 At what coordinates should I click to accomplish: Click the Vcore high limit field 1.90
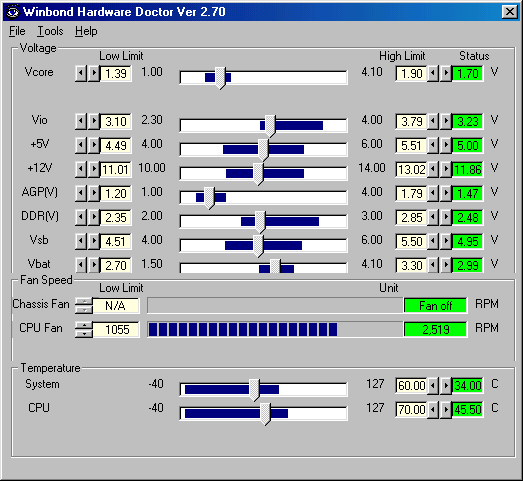point(411,73)
